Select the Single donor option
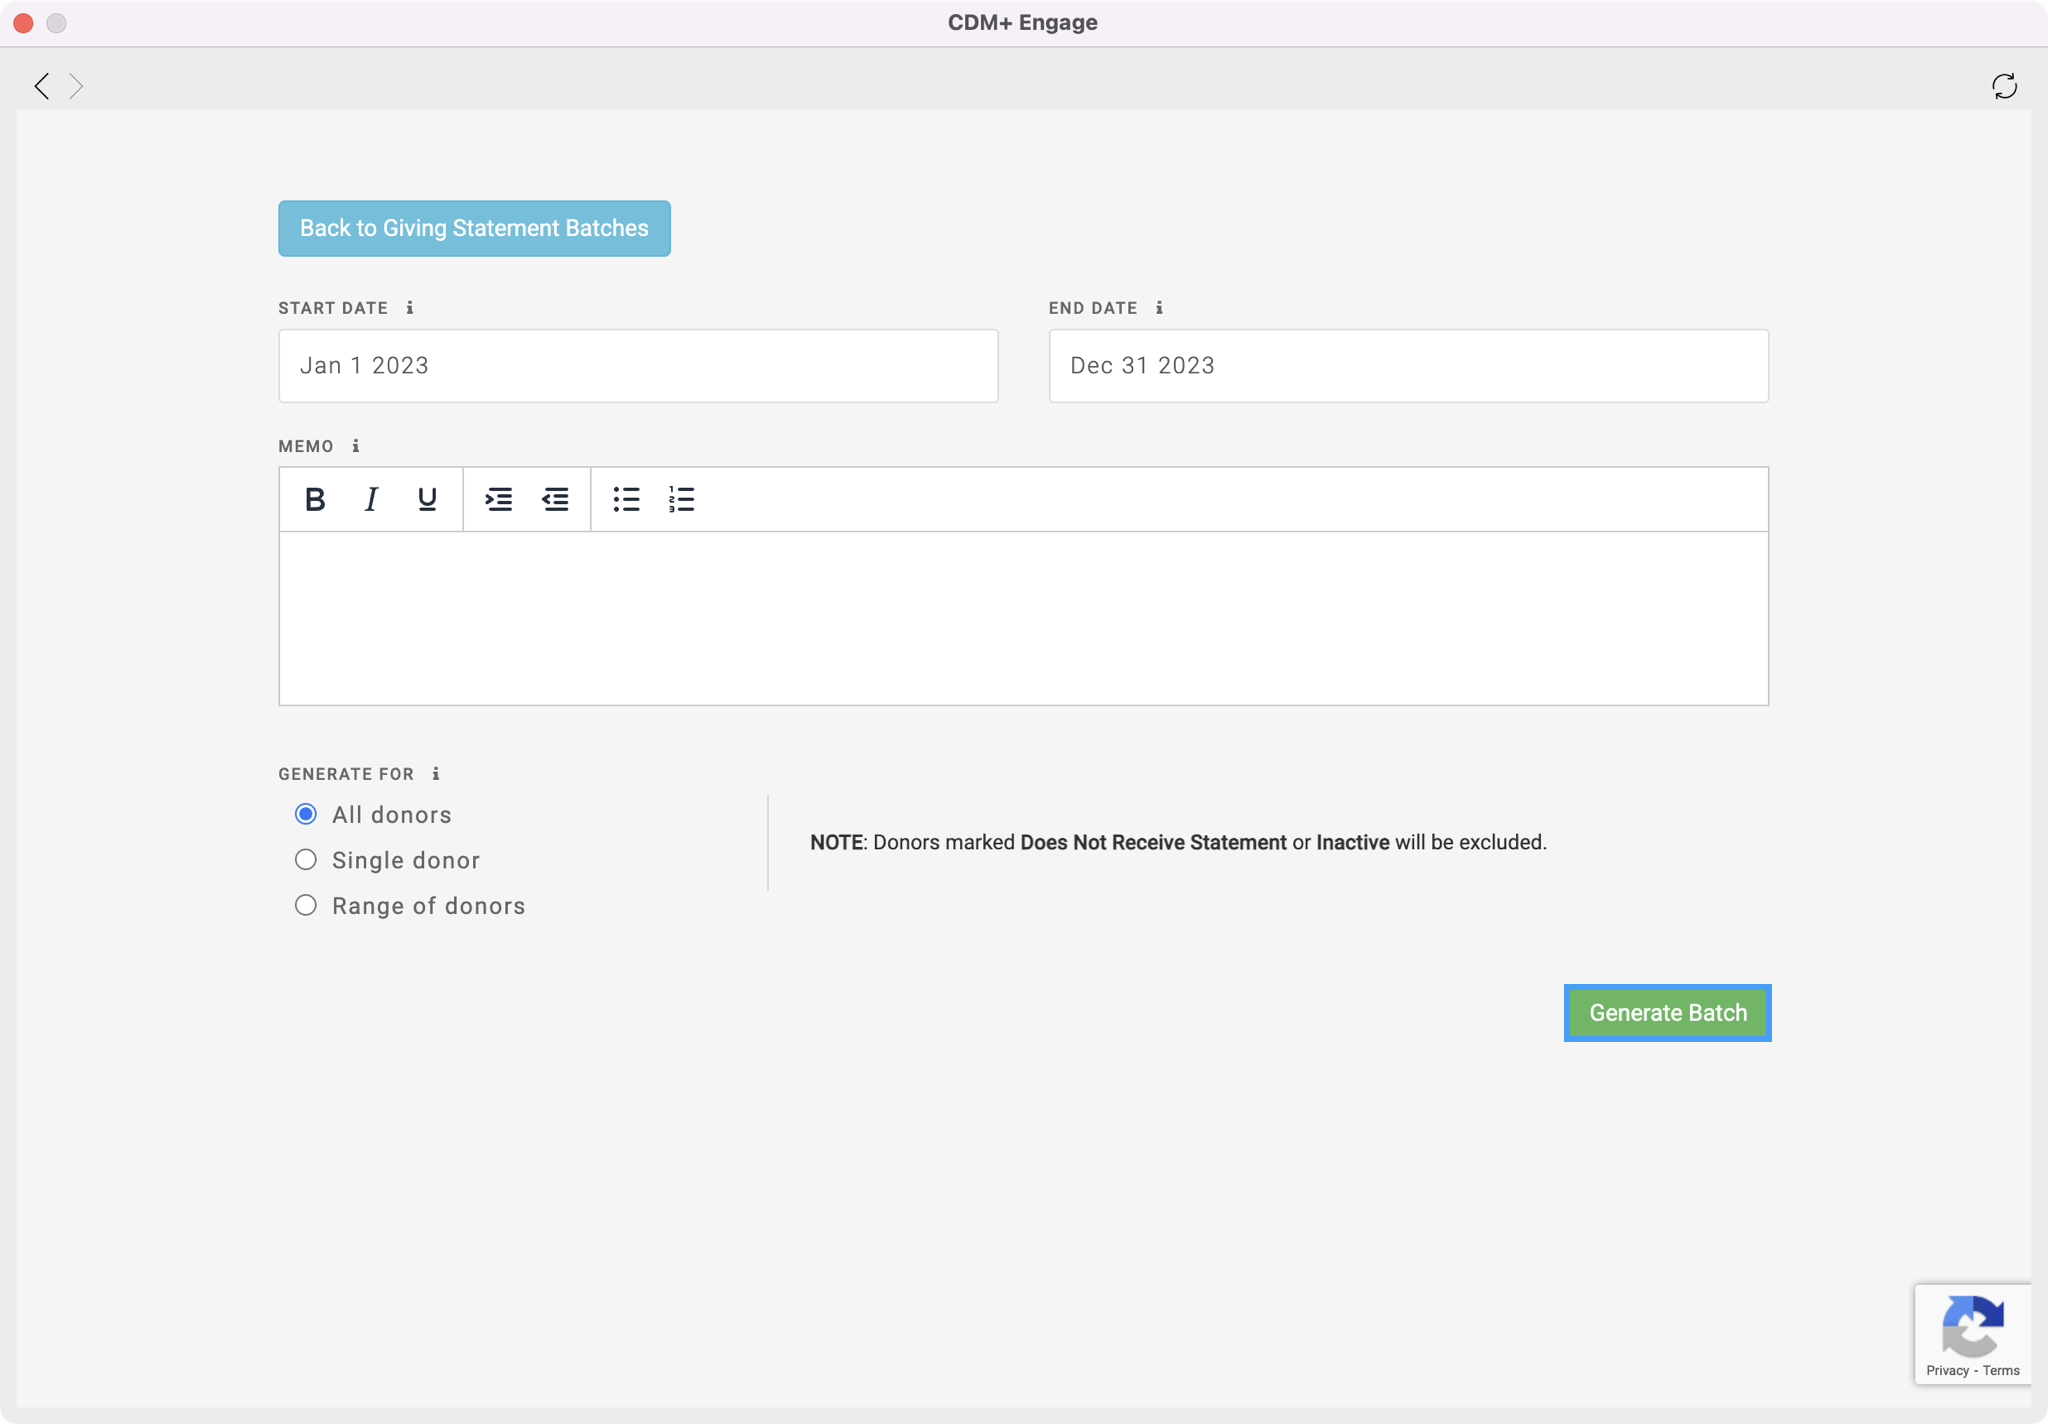The height and width of the screenshot is (1424, 2048). pos(306,860)
